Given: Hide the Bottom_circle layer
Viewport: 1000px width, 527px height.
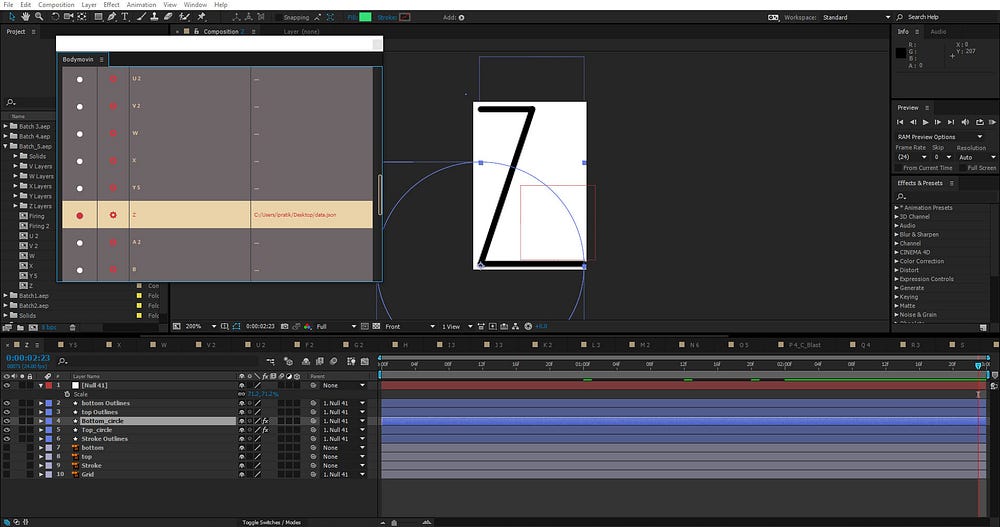Looking at the screenshot, I should click(x=7, y=421).
